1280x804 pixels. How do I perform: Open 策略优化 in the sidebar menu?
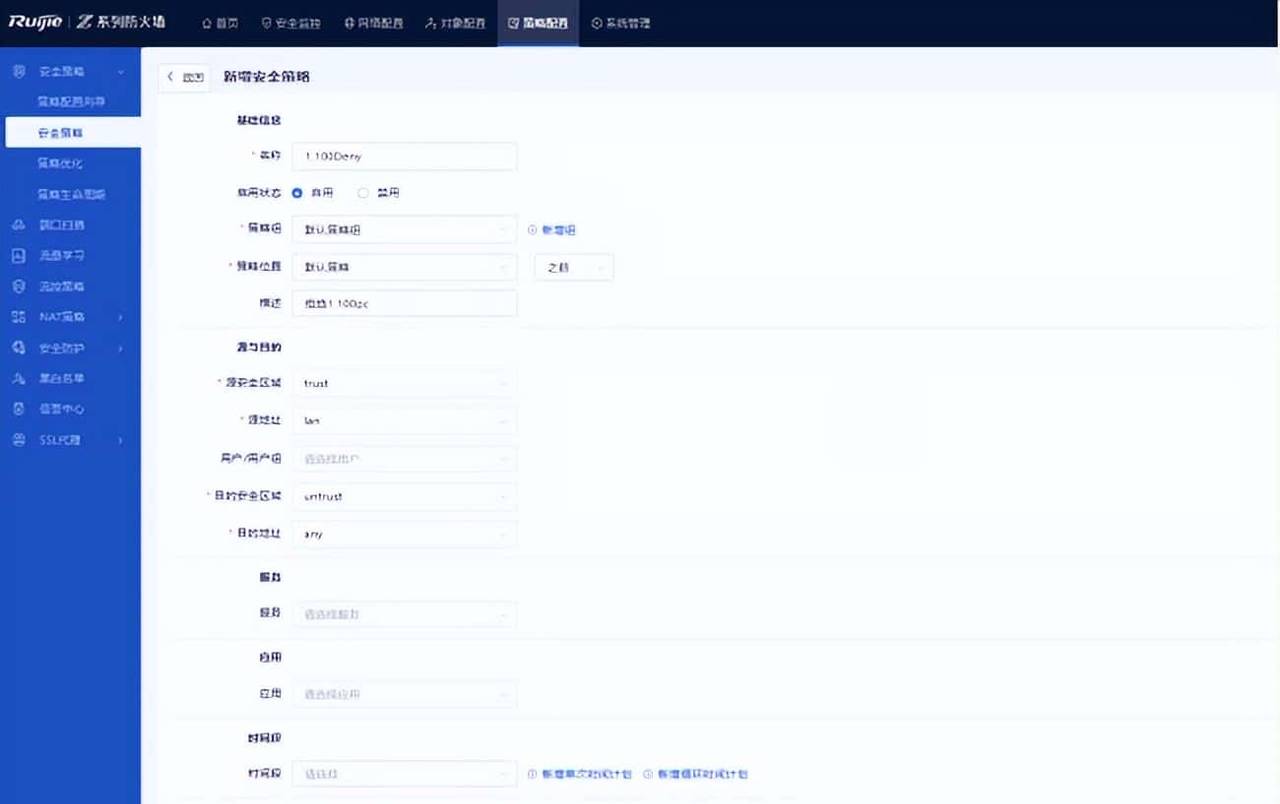pyautogui.click(x=60, y=163)
